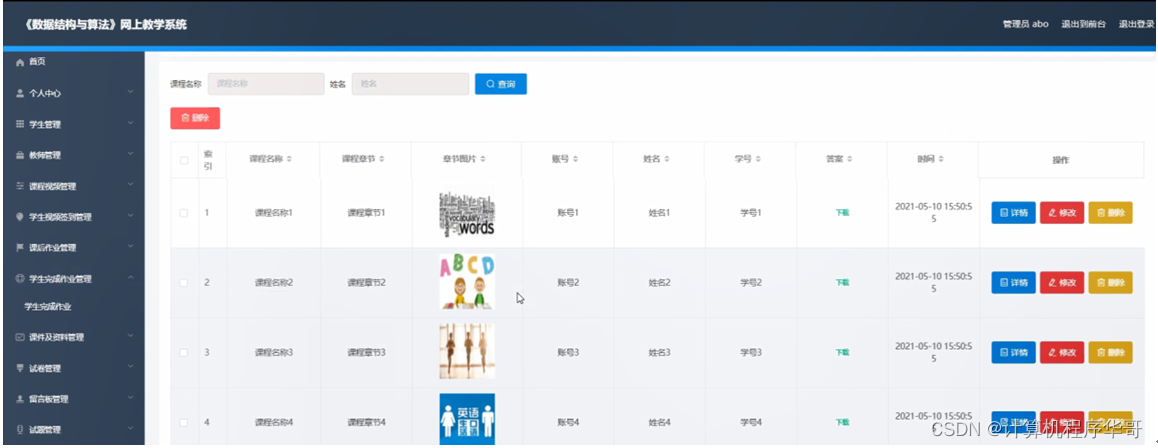Expand 课件及资料管理 with its chevron
This screenshot has height=448, width=1158.
131,336
